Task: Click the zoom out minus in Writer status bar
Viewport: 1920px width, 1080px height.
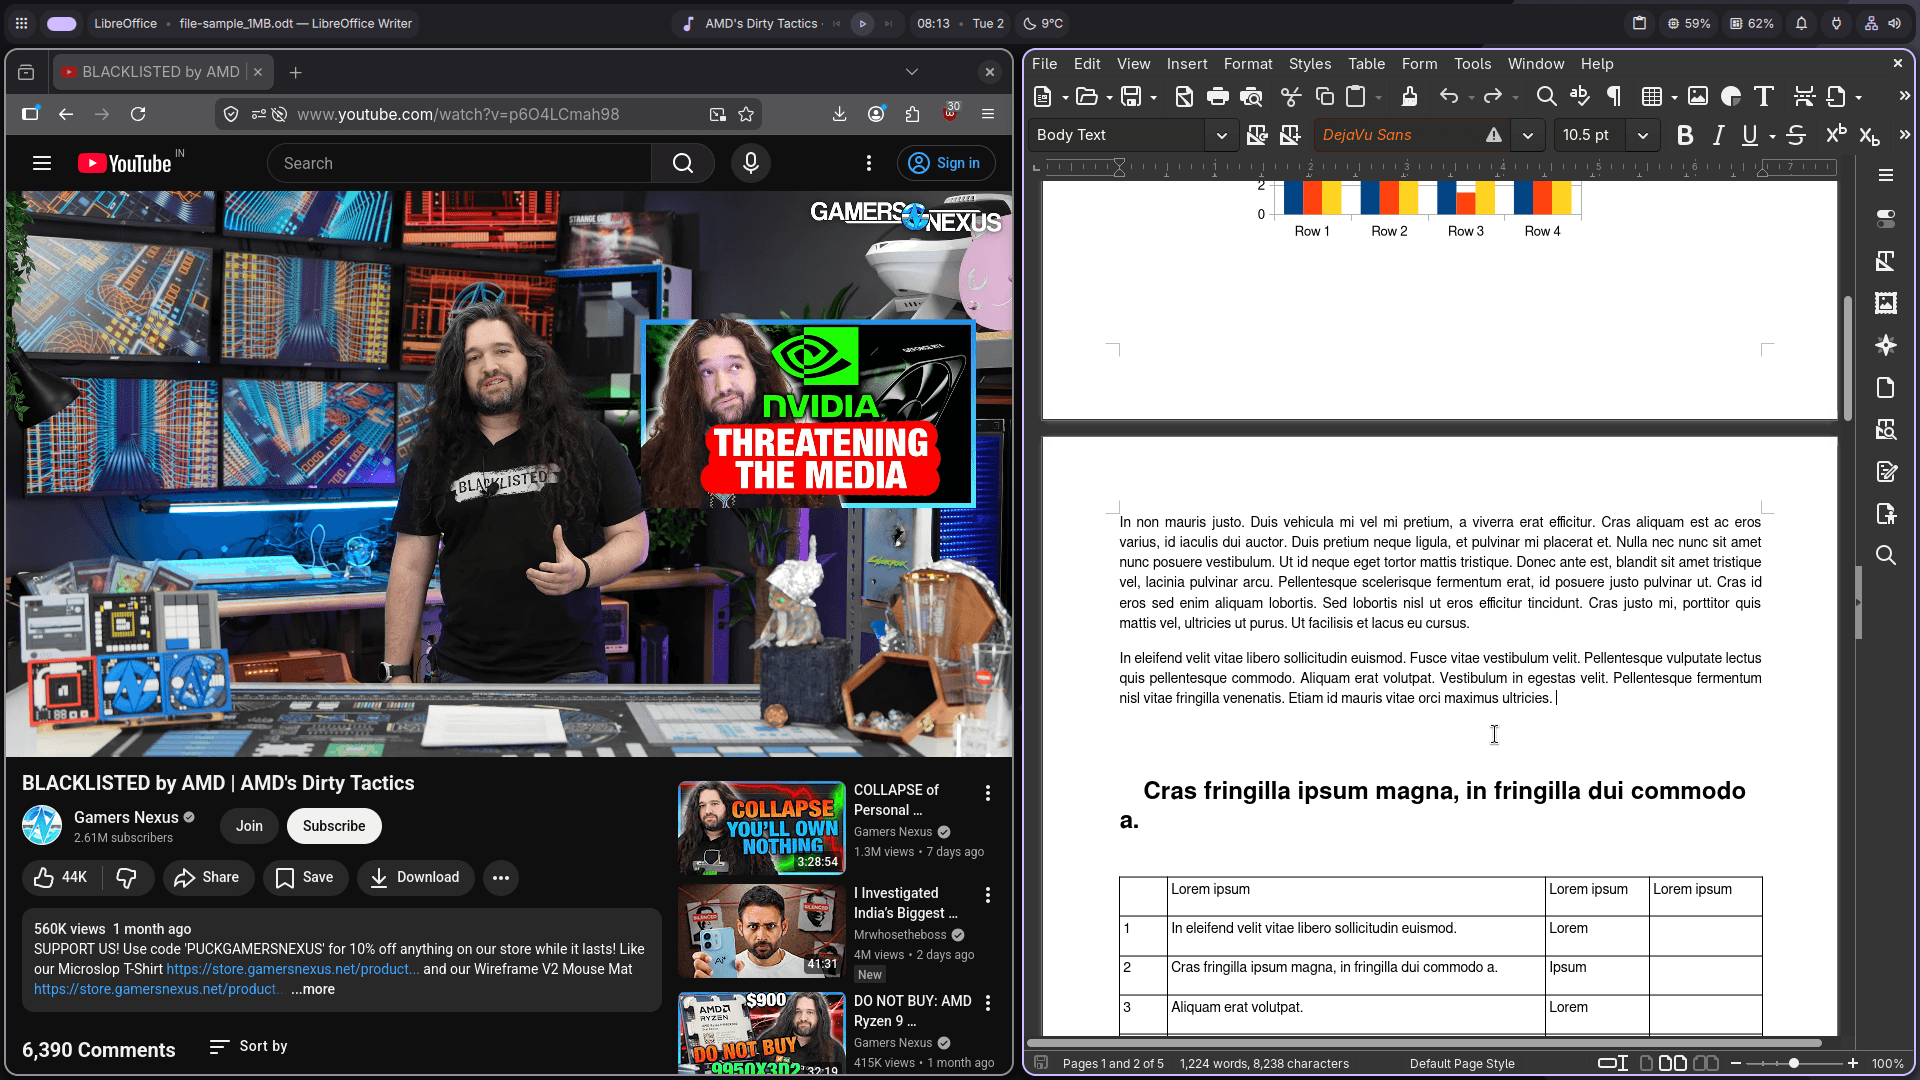Action: click(1736, 1063)
